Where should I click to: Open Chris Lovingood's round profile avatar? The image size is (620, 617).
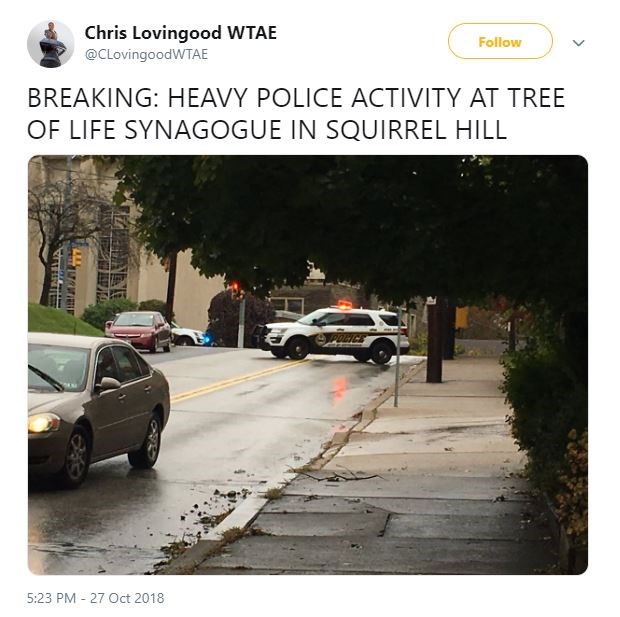51,44
